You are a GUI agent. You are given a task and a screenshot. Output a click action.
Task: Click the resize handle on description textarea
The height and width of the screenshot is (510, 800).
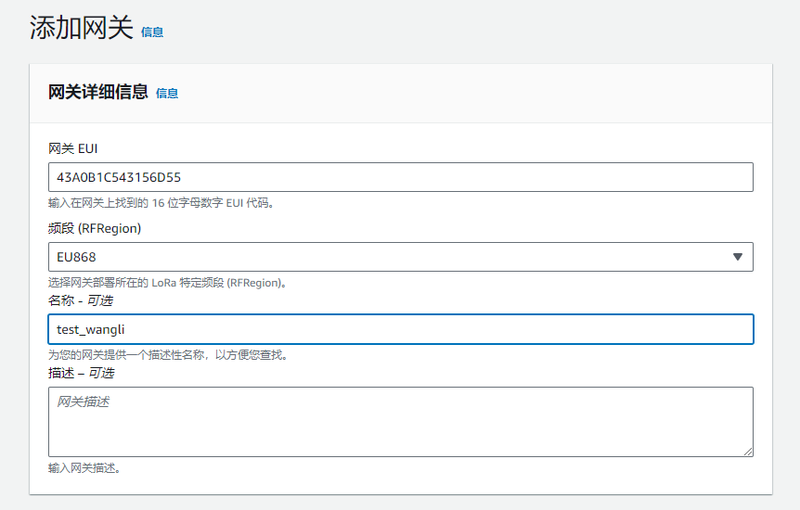coord(748,452)
